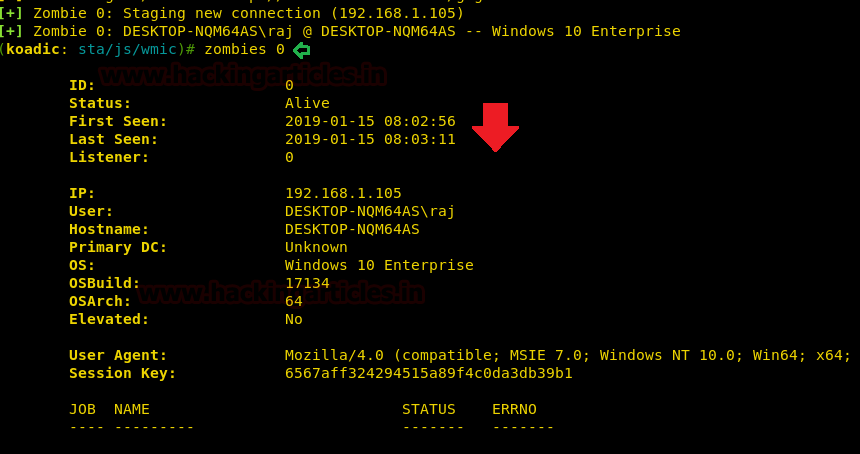Click the green left arrow after zombies 0
The image size is (860, 454).
(x=301, y=50)
